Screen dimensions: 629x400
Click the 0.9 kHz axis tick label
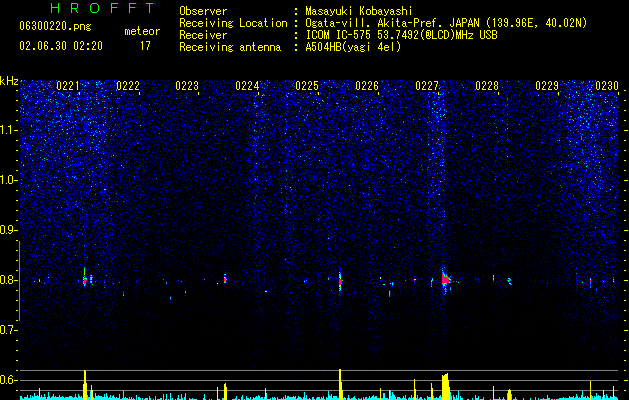point(8,230)
